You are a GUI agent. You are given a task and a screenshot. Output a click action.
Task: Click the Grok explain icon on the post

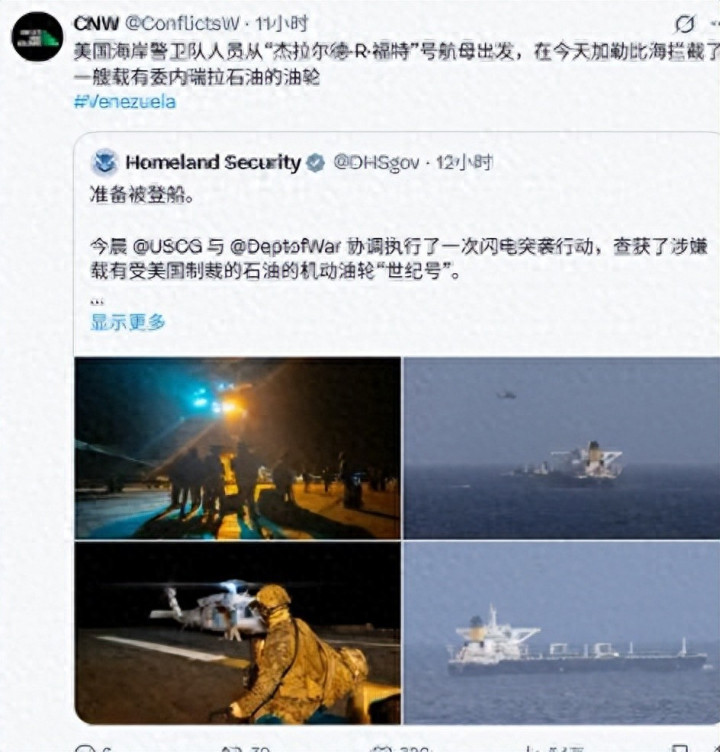pos(685,24)
